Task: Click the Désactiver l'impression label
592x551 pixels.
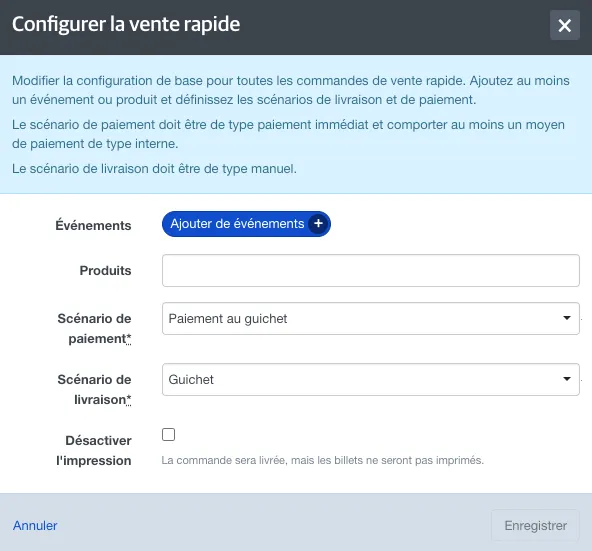Action: click(x=94, y=450)
